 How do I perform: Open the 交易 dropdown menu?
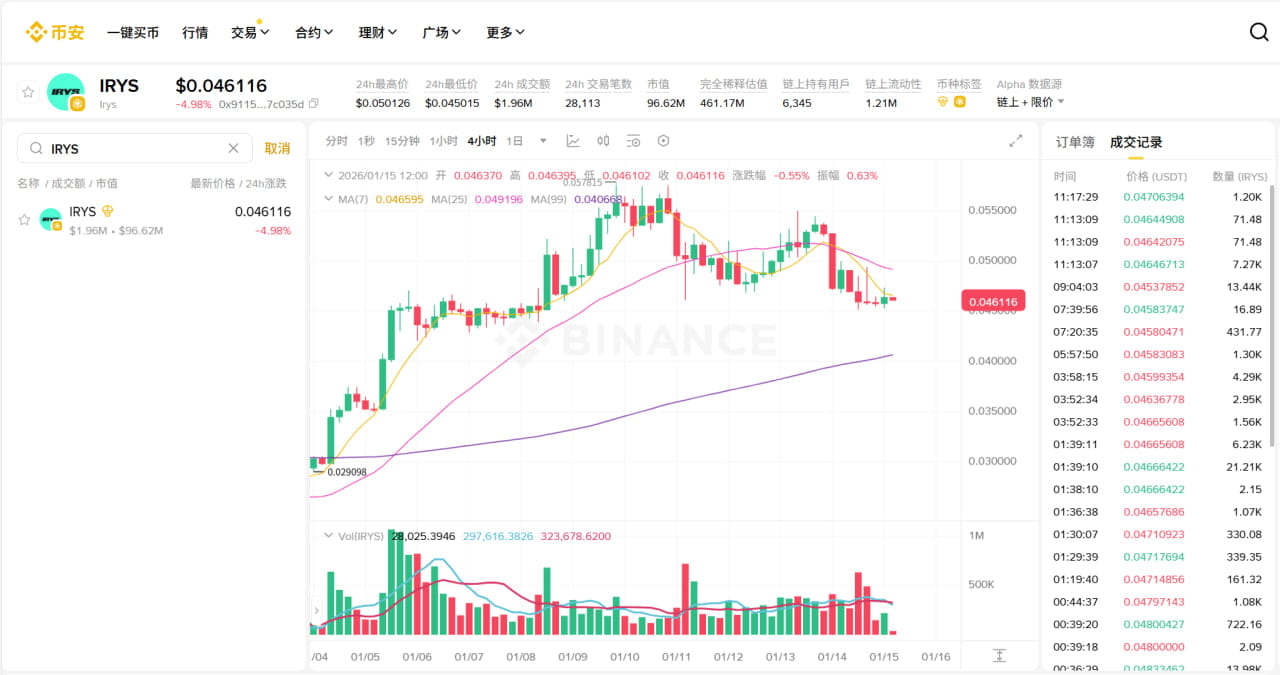[x=250, y=32]
